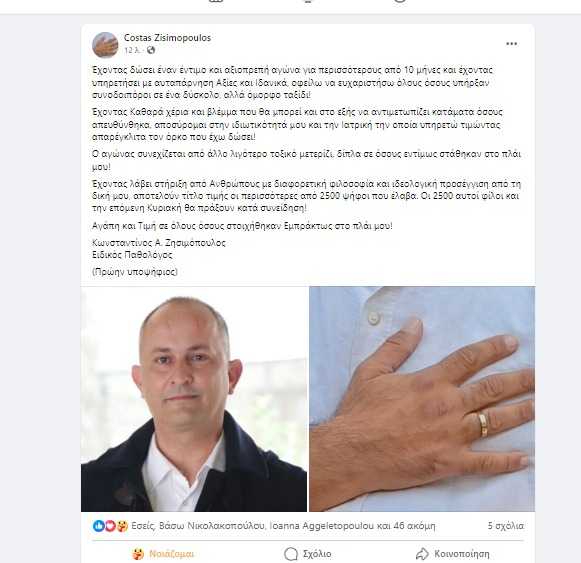Open the hand-on-chest photo

[x=422, y=399]
